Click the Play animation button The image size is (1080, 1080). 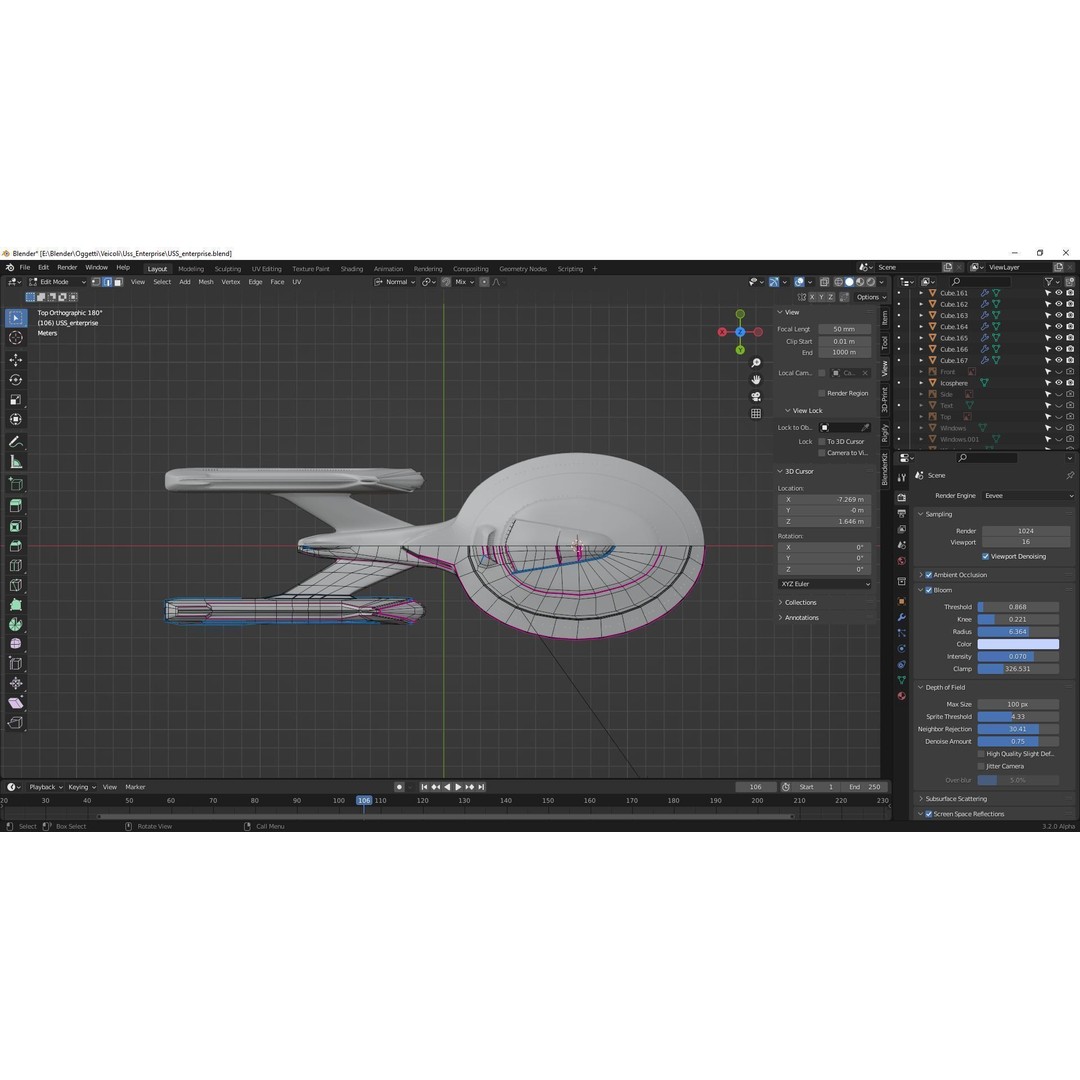pos(458,787)
